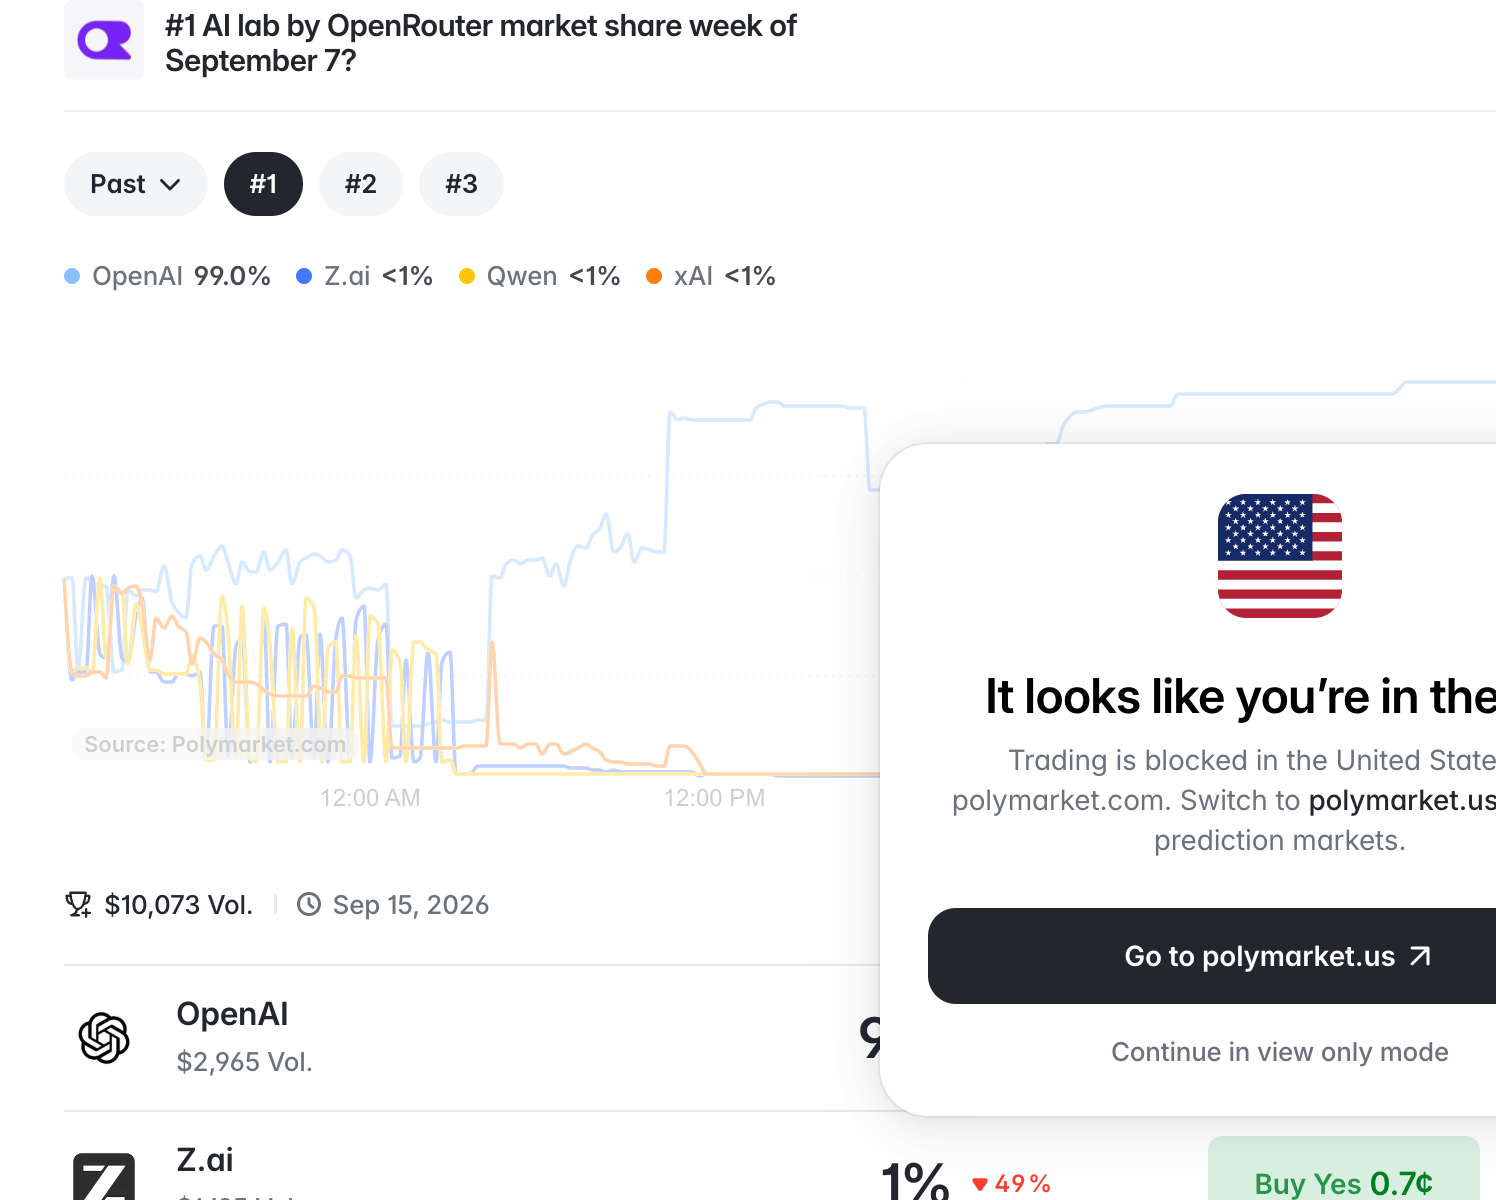
Task: Click the red down-triangle next to 49%
Action: click(x=980, y=1184)
